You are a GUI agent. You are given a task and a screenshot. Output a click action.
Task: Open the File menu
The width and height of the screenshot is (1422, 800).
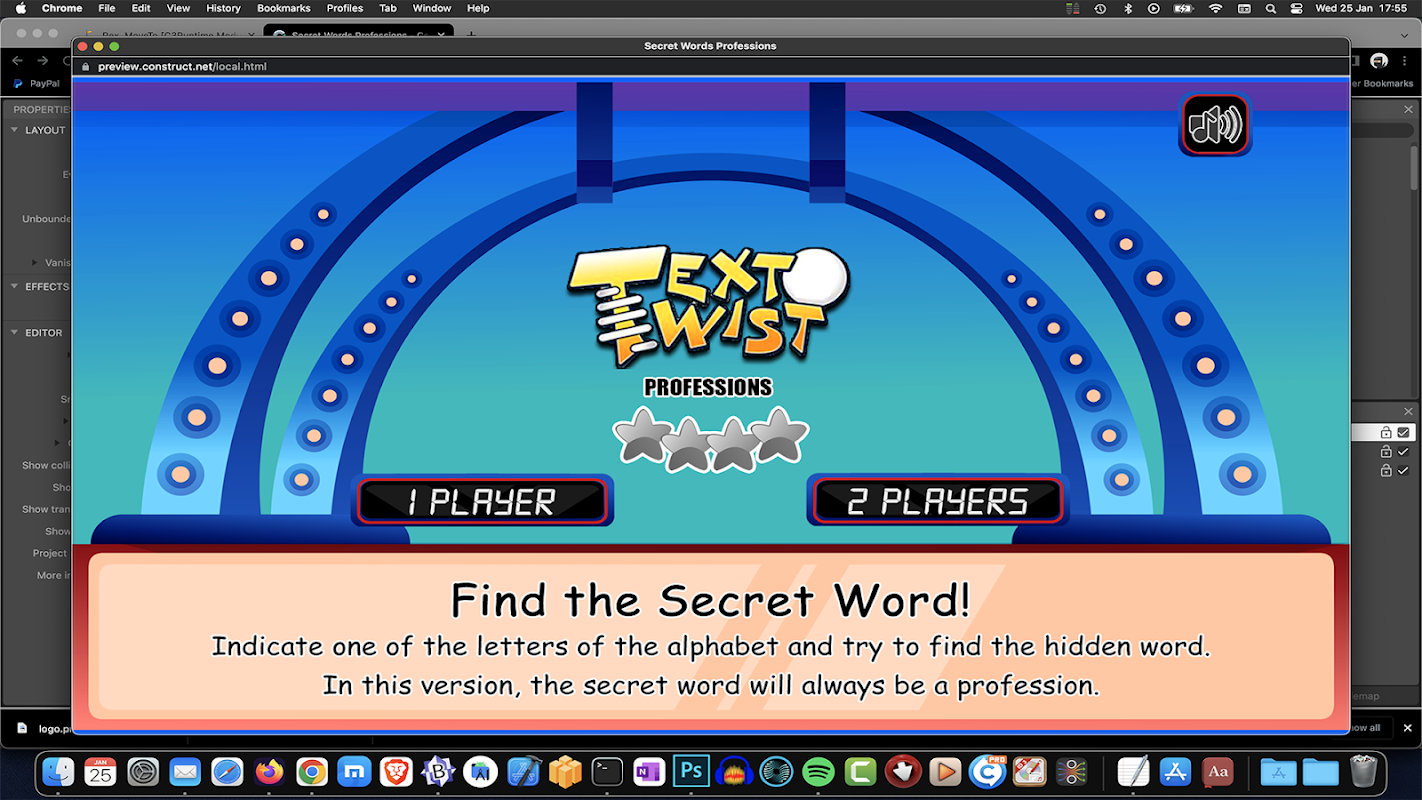click(106, 8)
